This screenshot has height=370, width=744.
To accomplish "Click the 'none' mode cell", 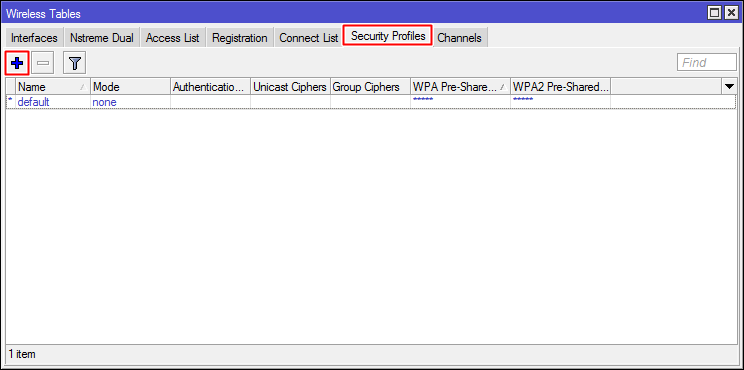I will [x=104, y=102].
